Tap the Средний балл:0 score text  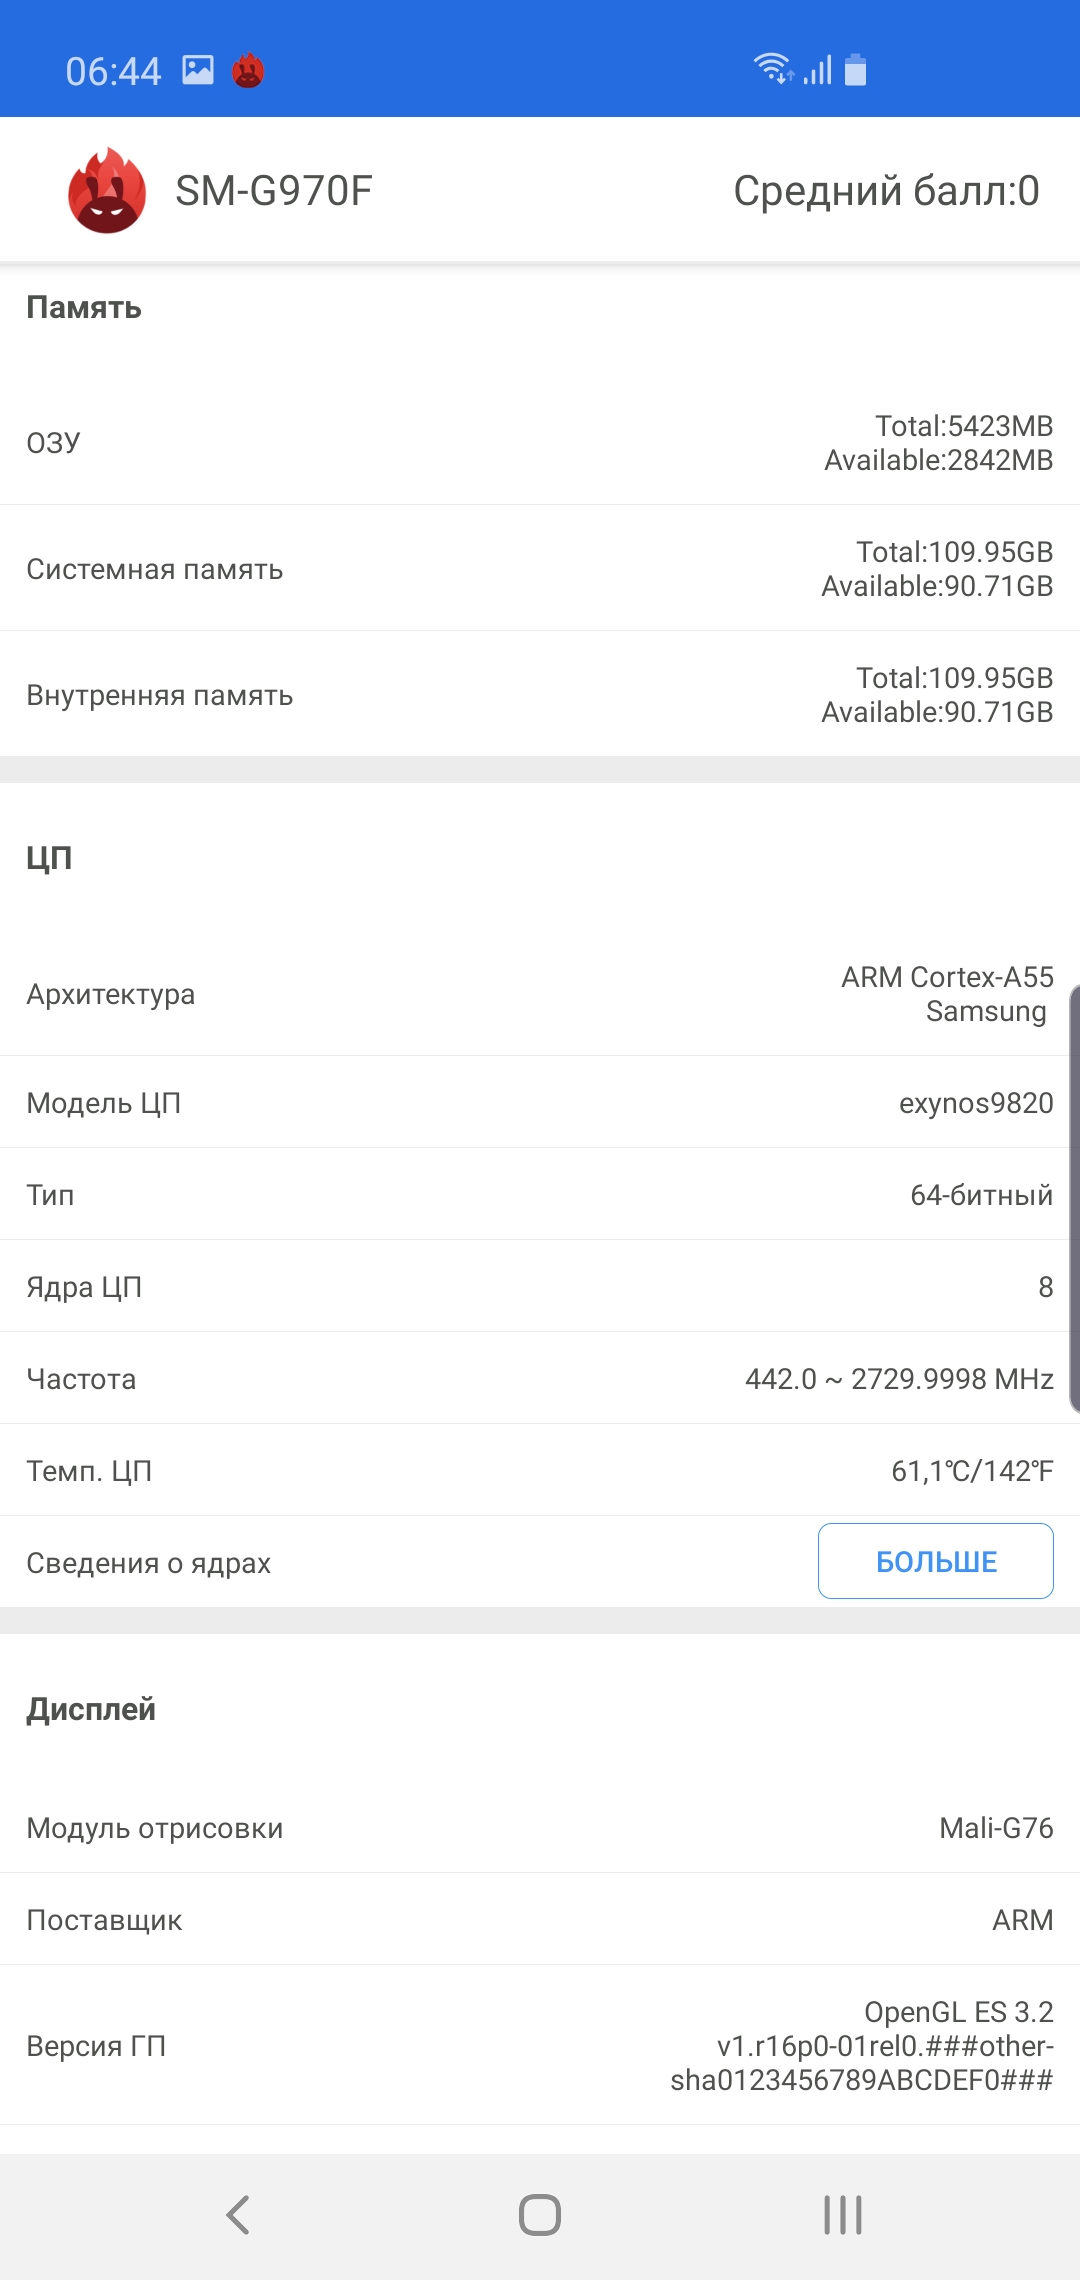click(886, 191)
